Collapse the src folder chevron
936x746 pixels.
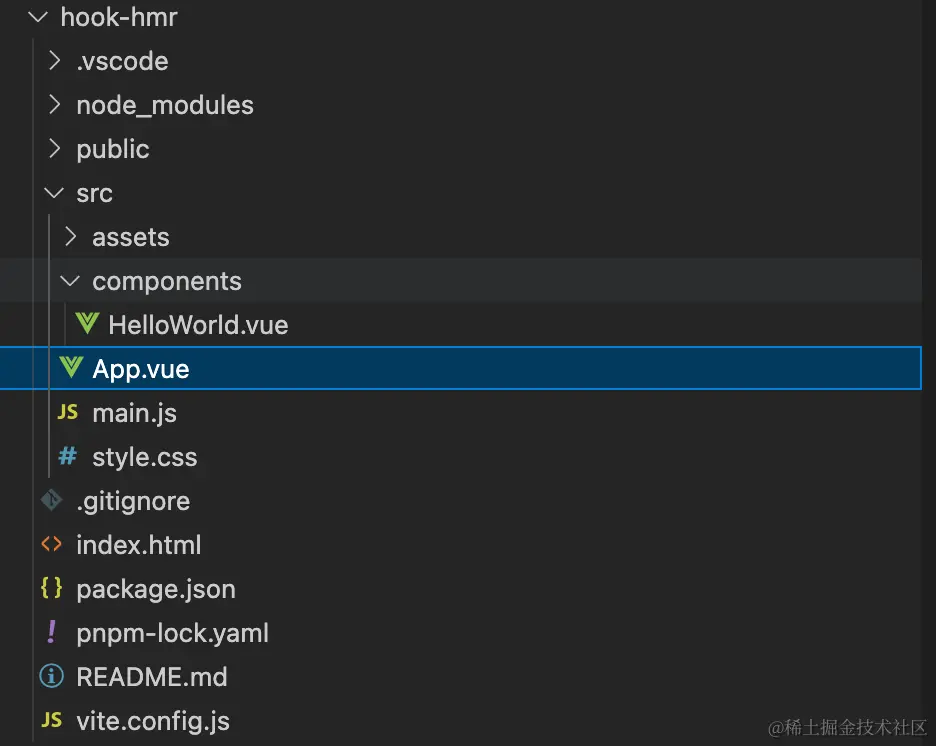click(x=54, y=193)
